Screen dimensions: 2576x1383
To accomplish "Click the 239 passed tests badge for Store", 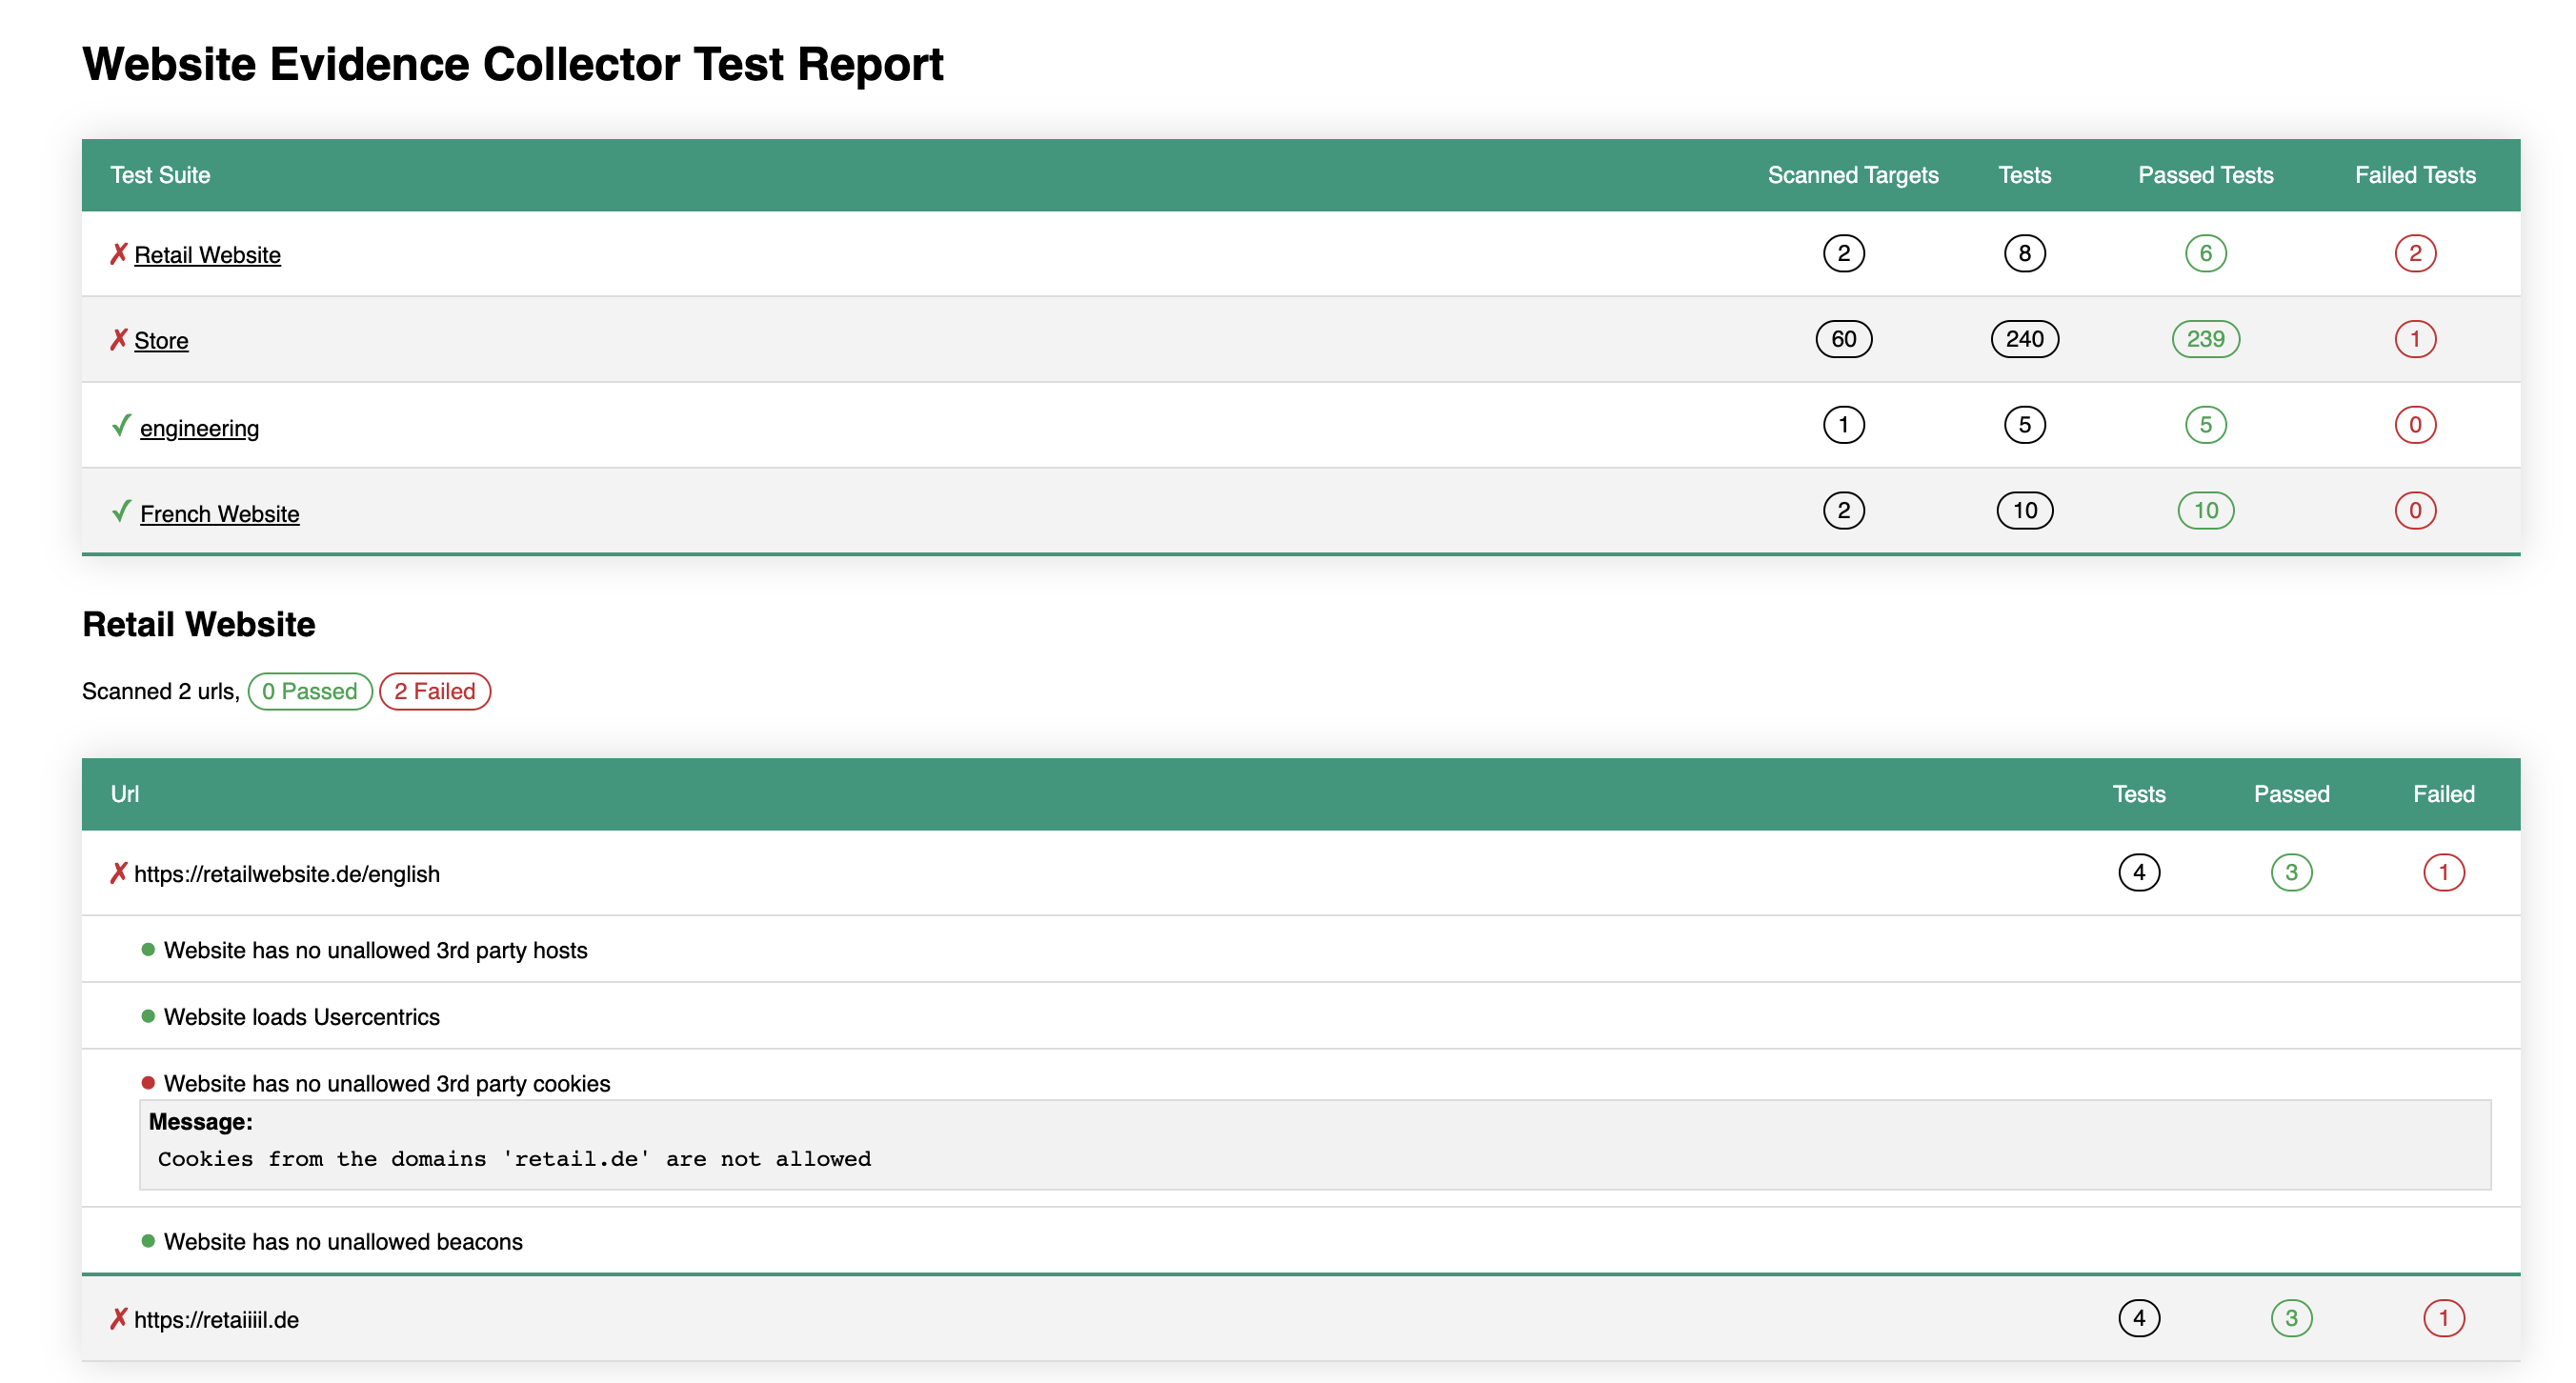I will coord(2205,339).
